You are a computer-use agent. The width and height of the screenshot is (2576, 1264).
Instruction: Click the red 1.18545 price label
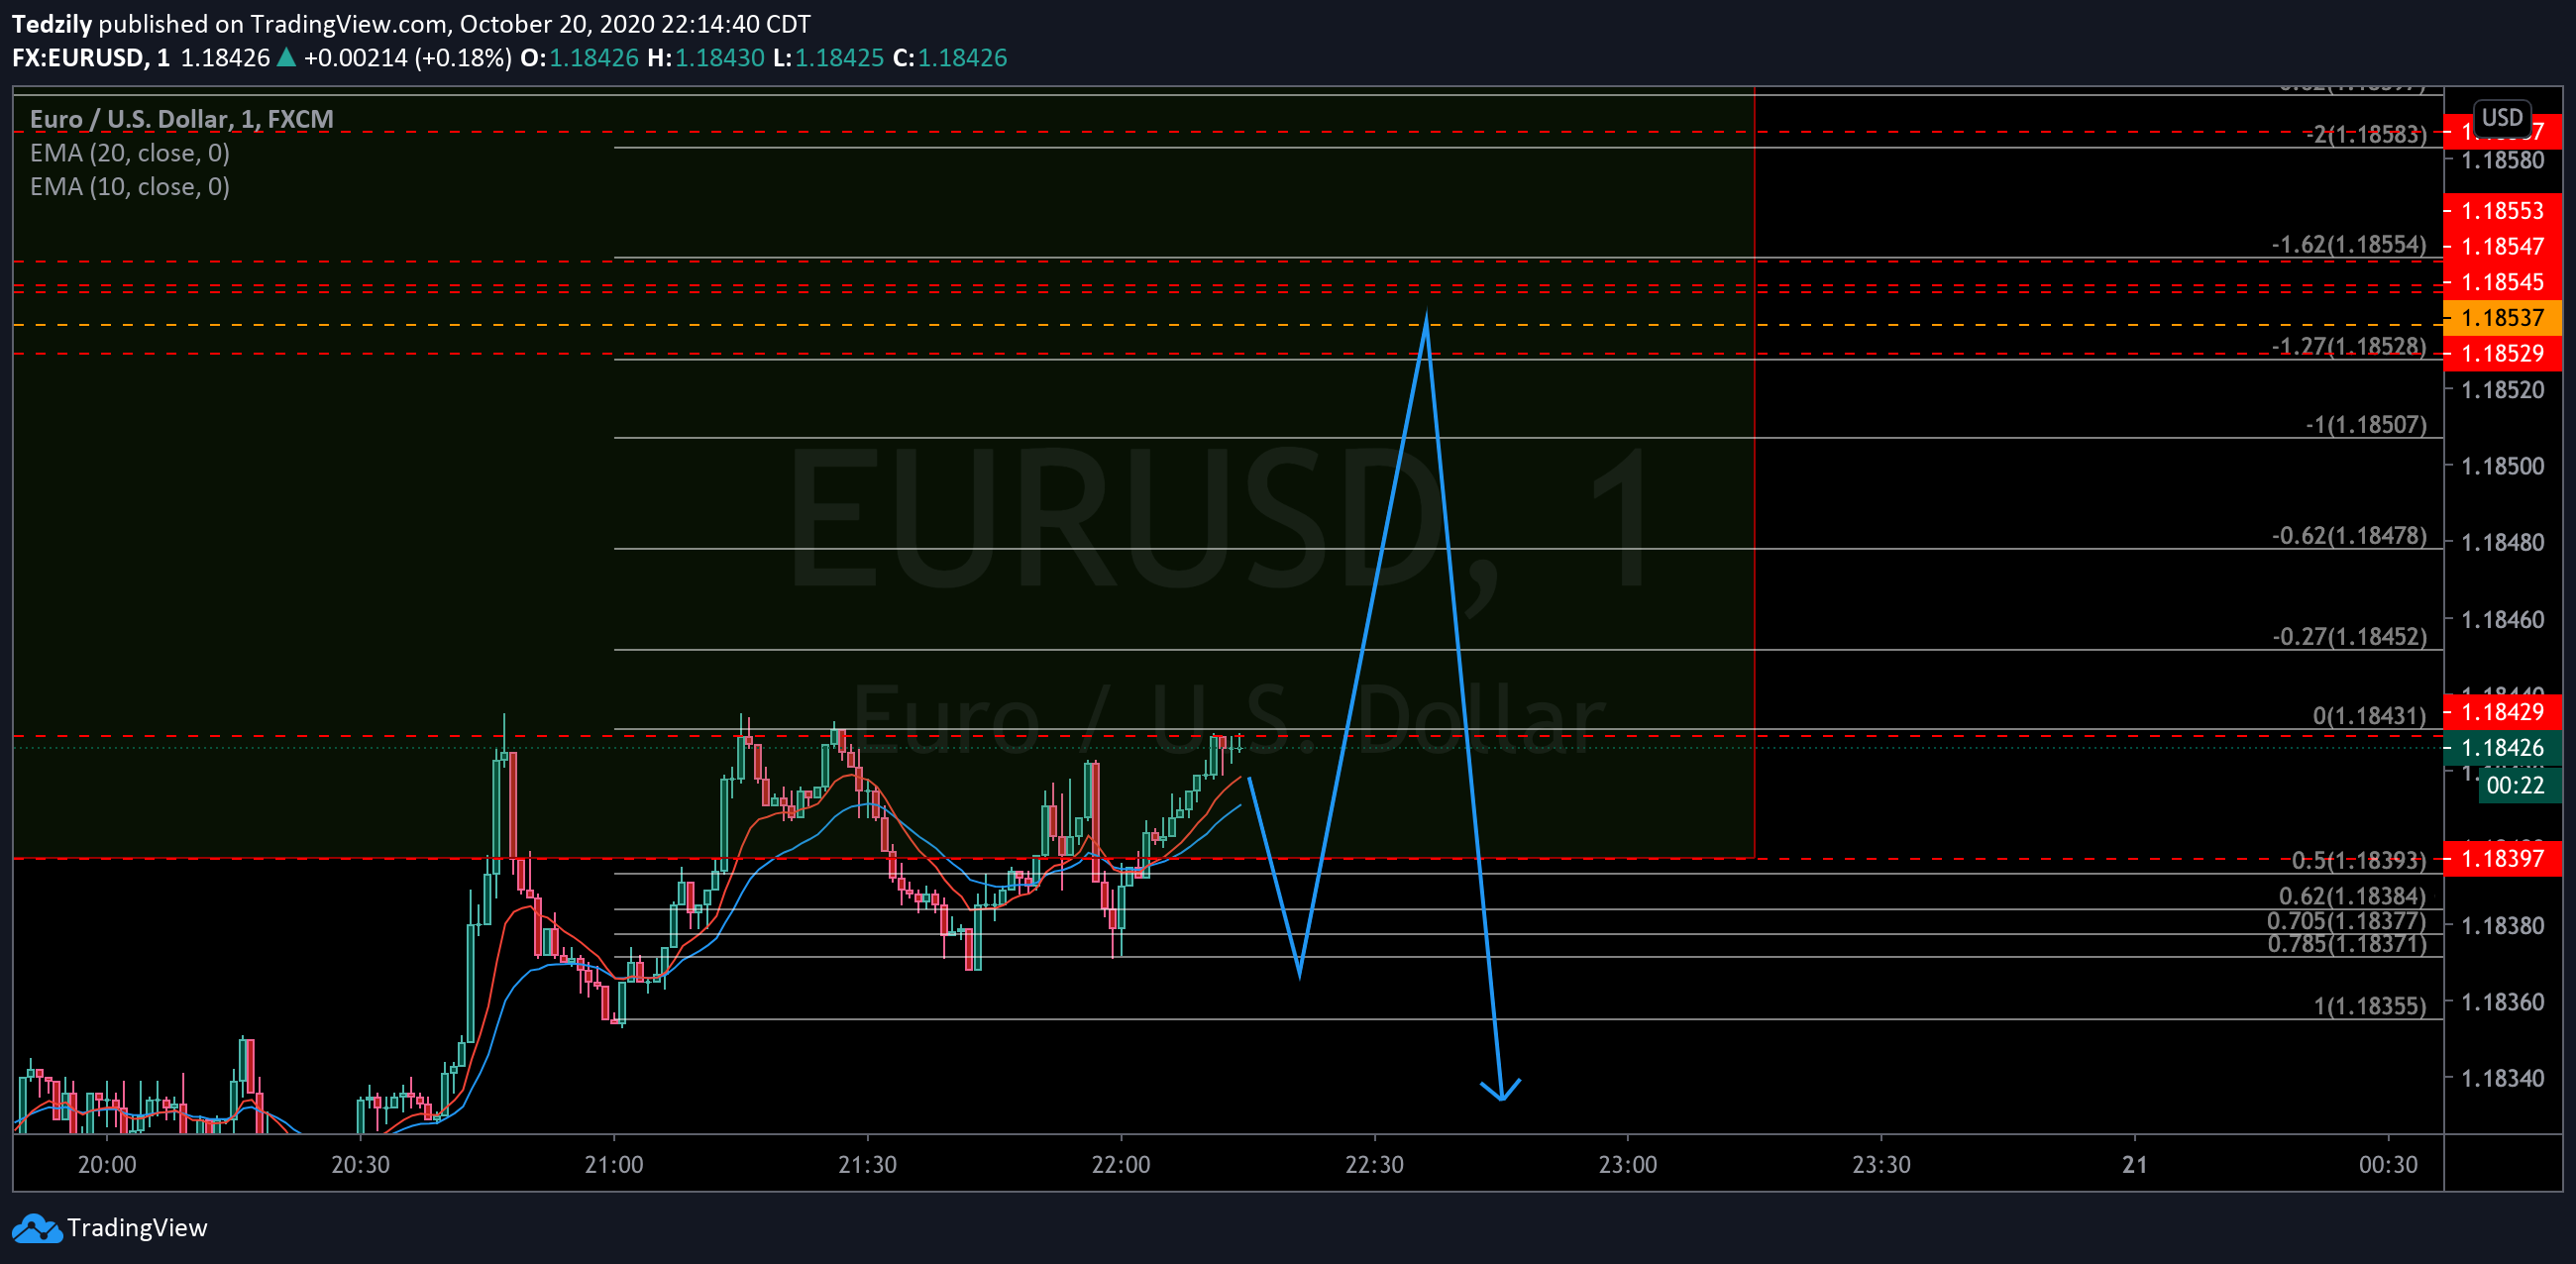(x=2502, y=282)
